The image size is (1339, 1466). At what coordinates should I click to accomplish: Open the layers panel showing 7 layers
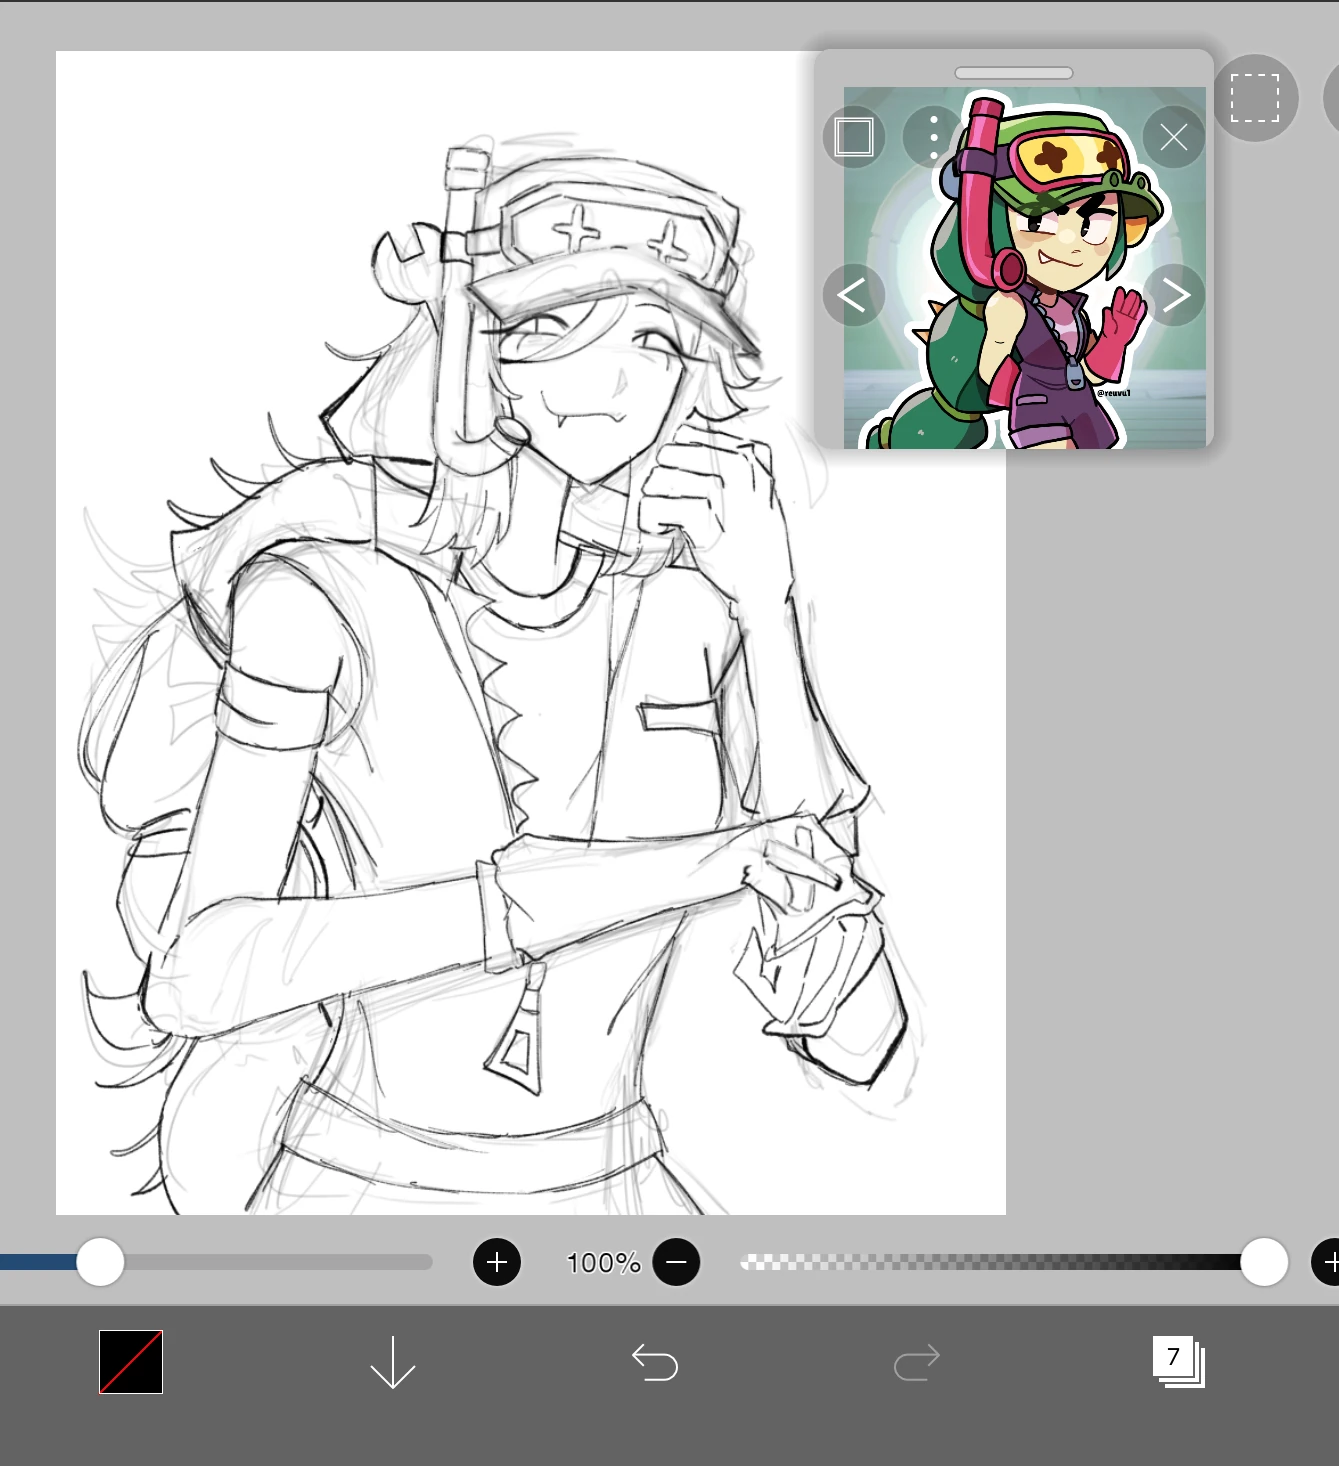pyautogui.click(x=1178, y=1361)
